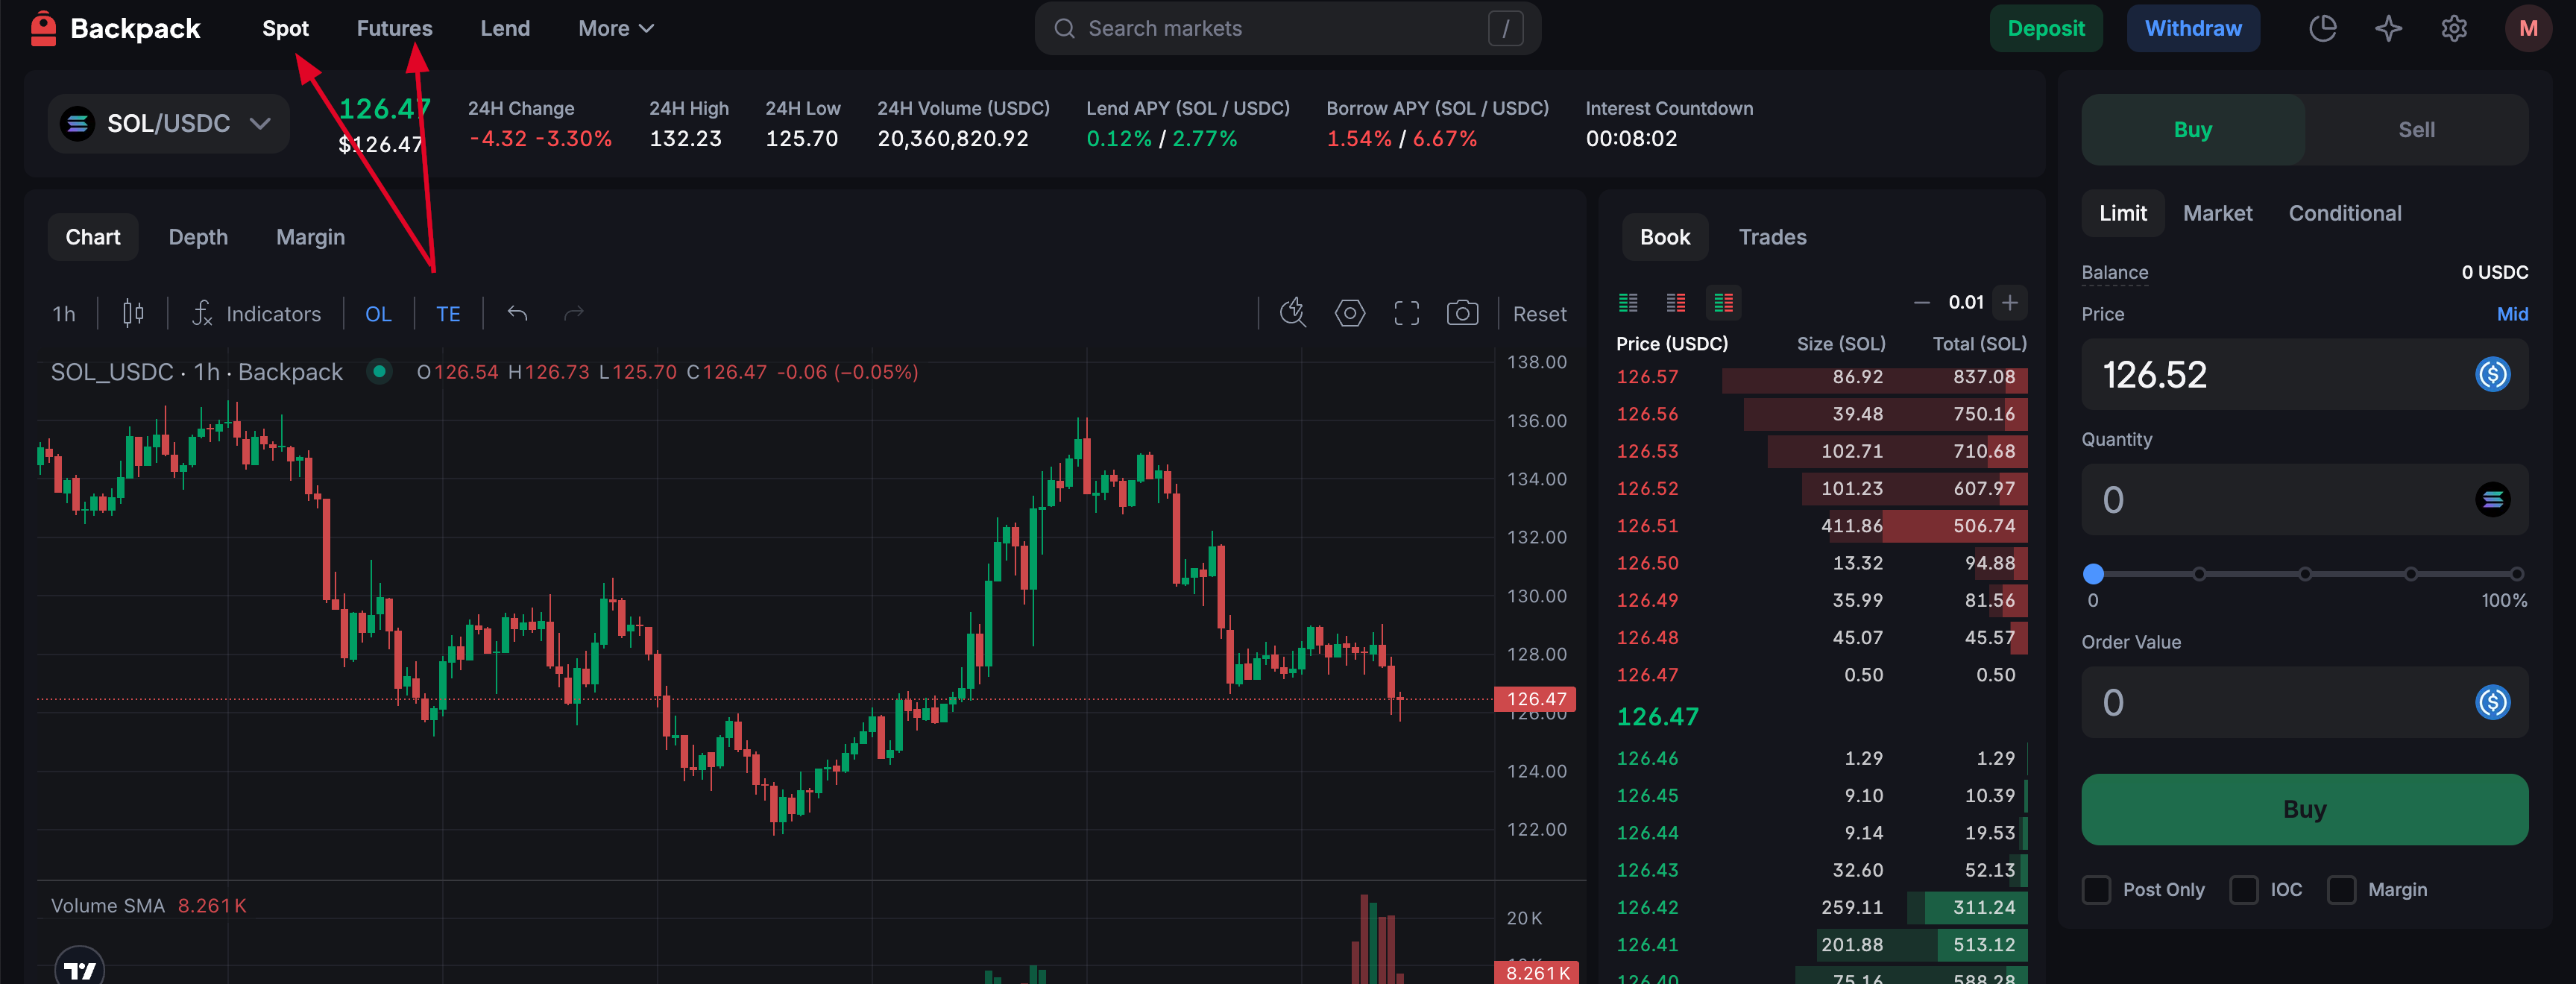The image size is (2576, 984).
Task: Enable the Margin checkbox
Action: pyautogui.click(x=2341, y=889)
